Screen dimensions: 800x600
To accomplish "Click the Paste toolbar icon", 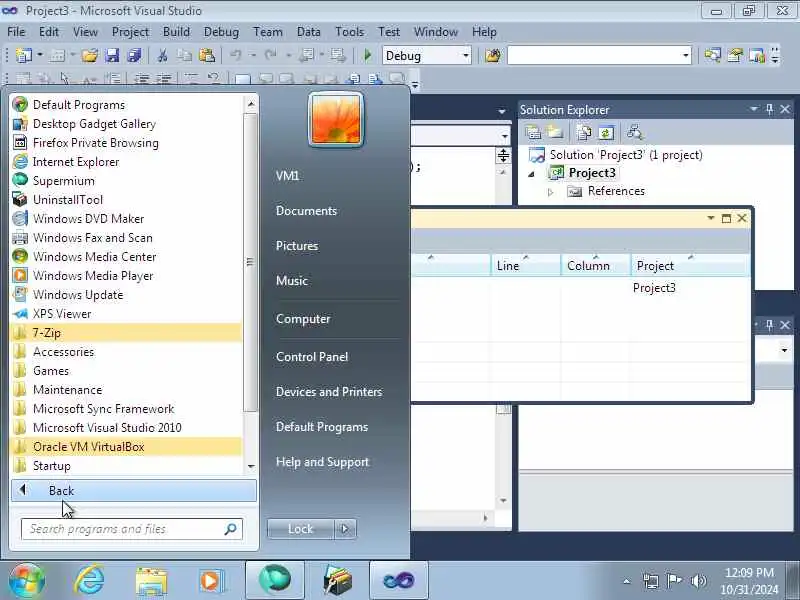I will [x=207, y=55].
